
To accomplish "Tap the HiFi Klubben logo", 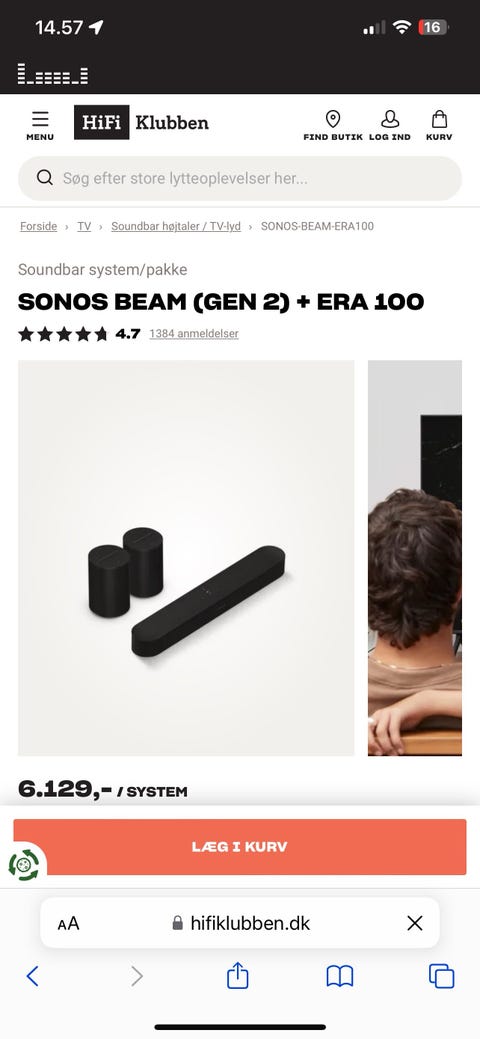I will [x=141, y=123].
